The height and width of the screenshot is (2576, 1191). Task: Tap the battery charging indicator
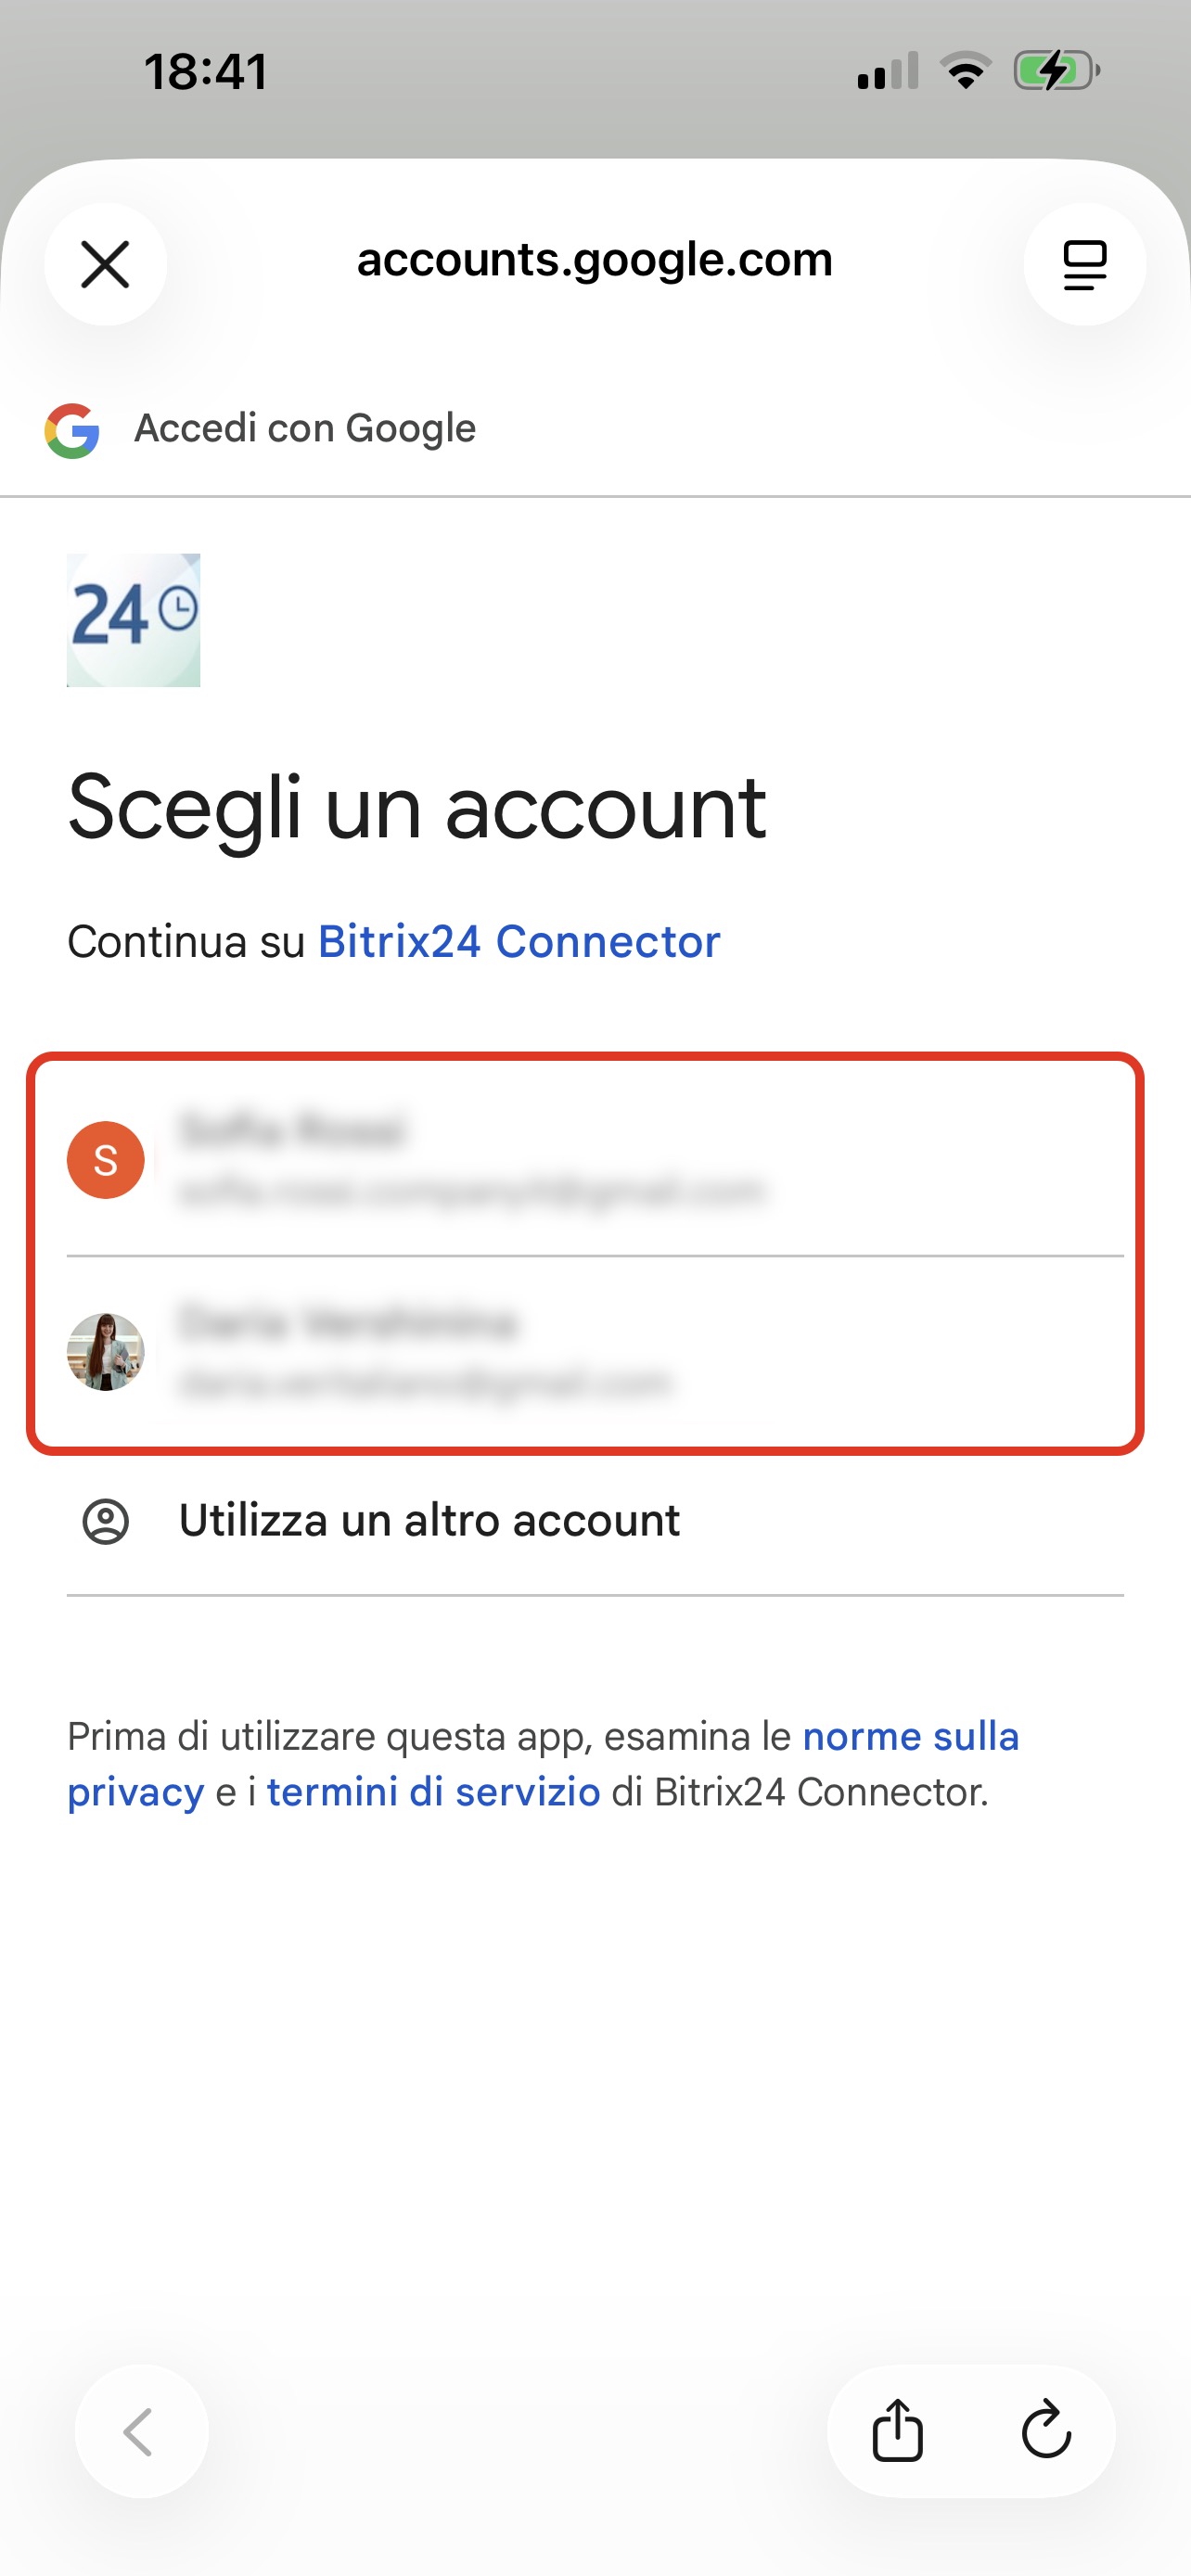click(1056, 71)
